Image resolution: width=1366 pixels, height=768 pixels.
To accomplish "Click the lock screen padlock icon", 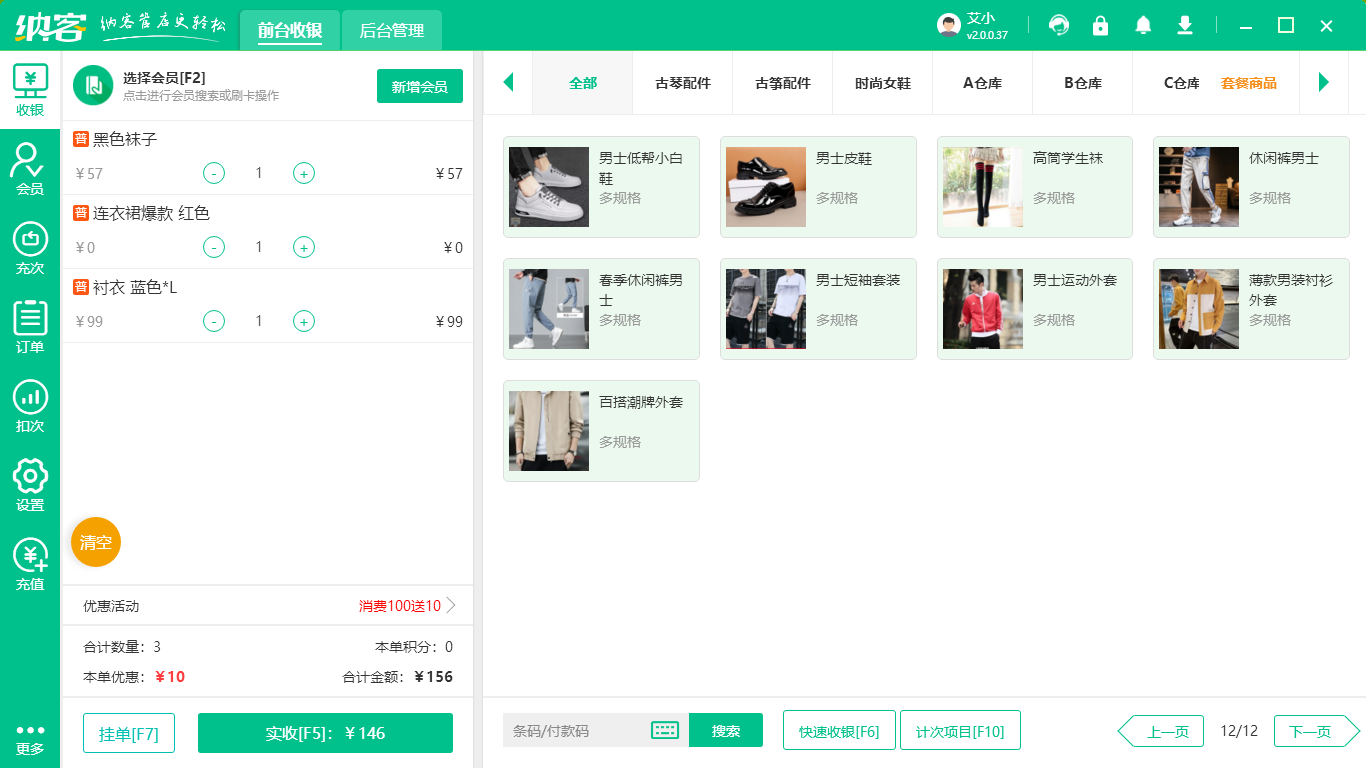I will pyautogui.click(x=1100, y=25).
